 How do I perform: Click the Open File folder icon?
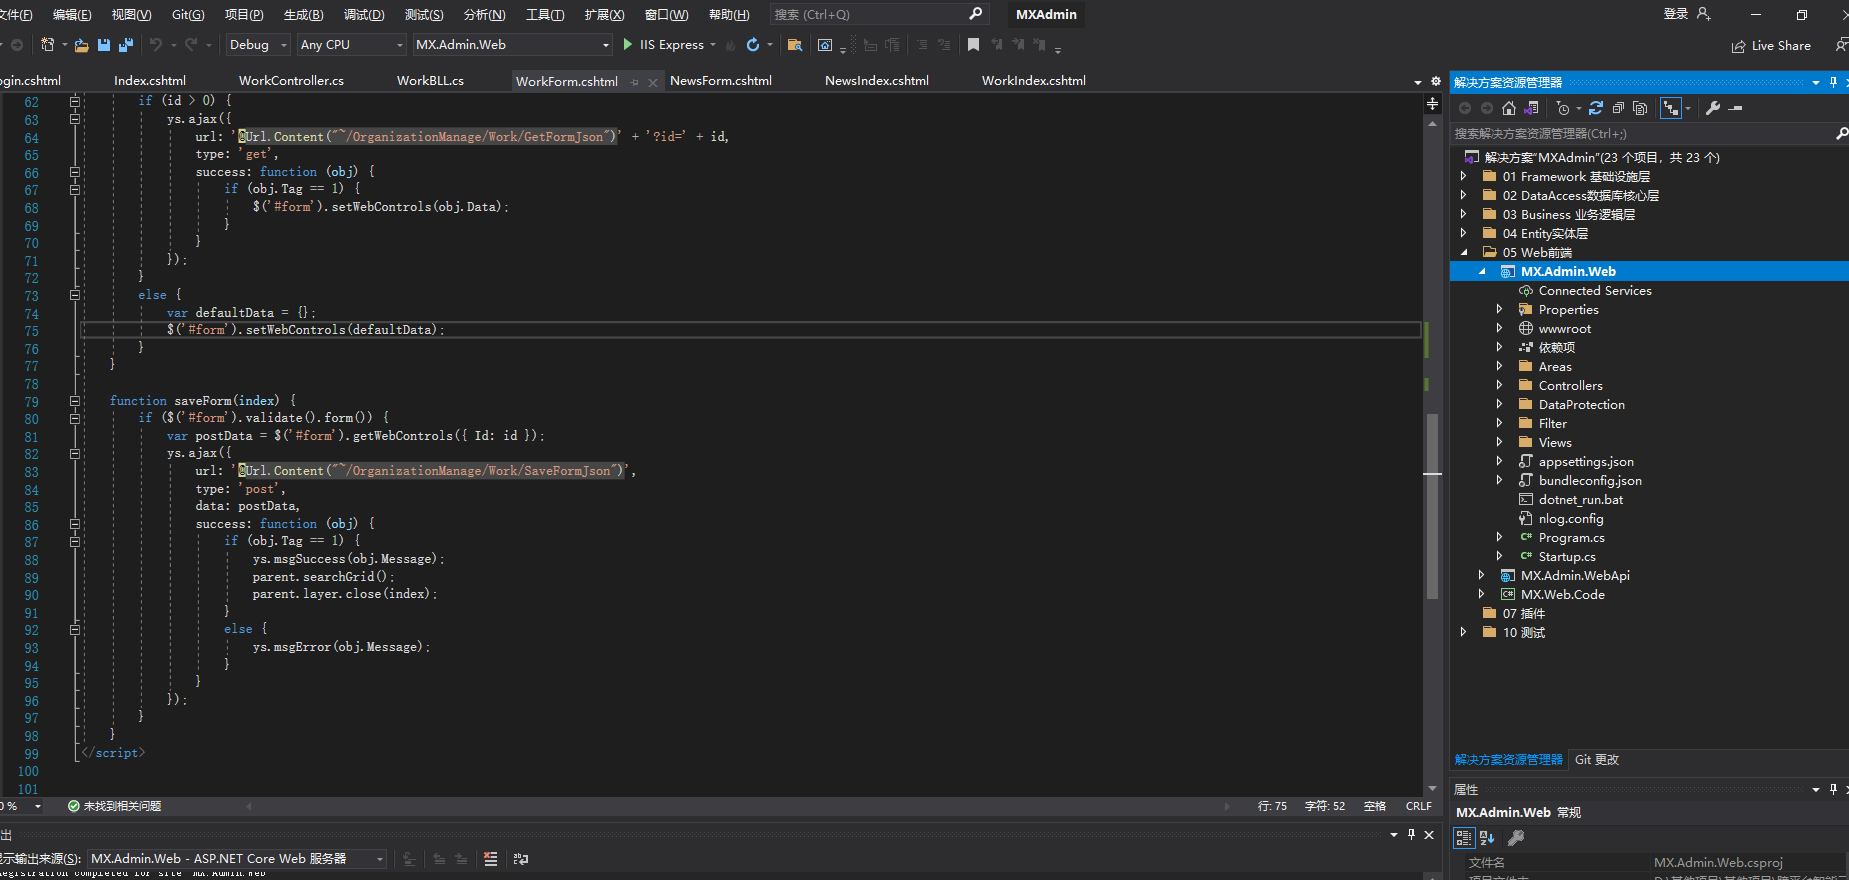pyautogui.click(x=82, y=45)
